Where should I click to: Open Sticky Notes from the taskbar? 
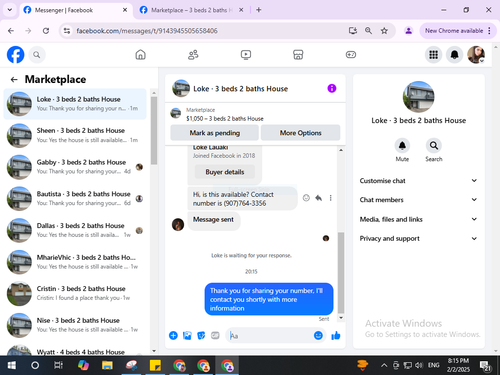pos(155,365)
